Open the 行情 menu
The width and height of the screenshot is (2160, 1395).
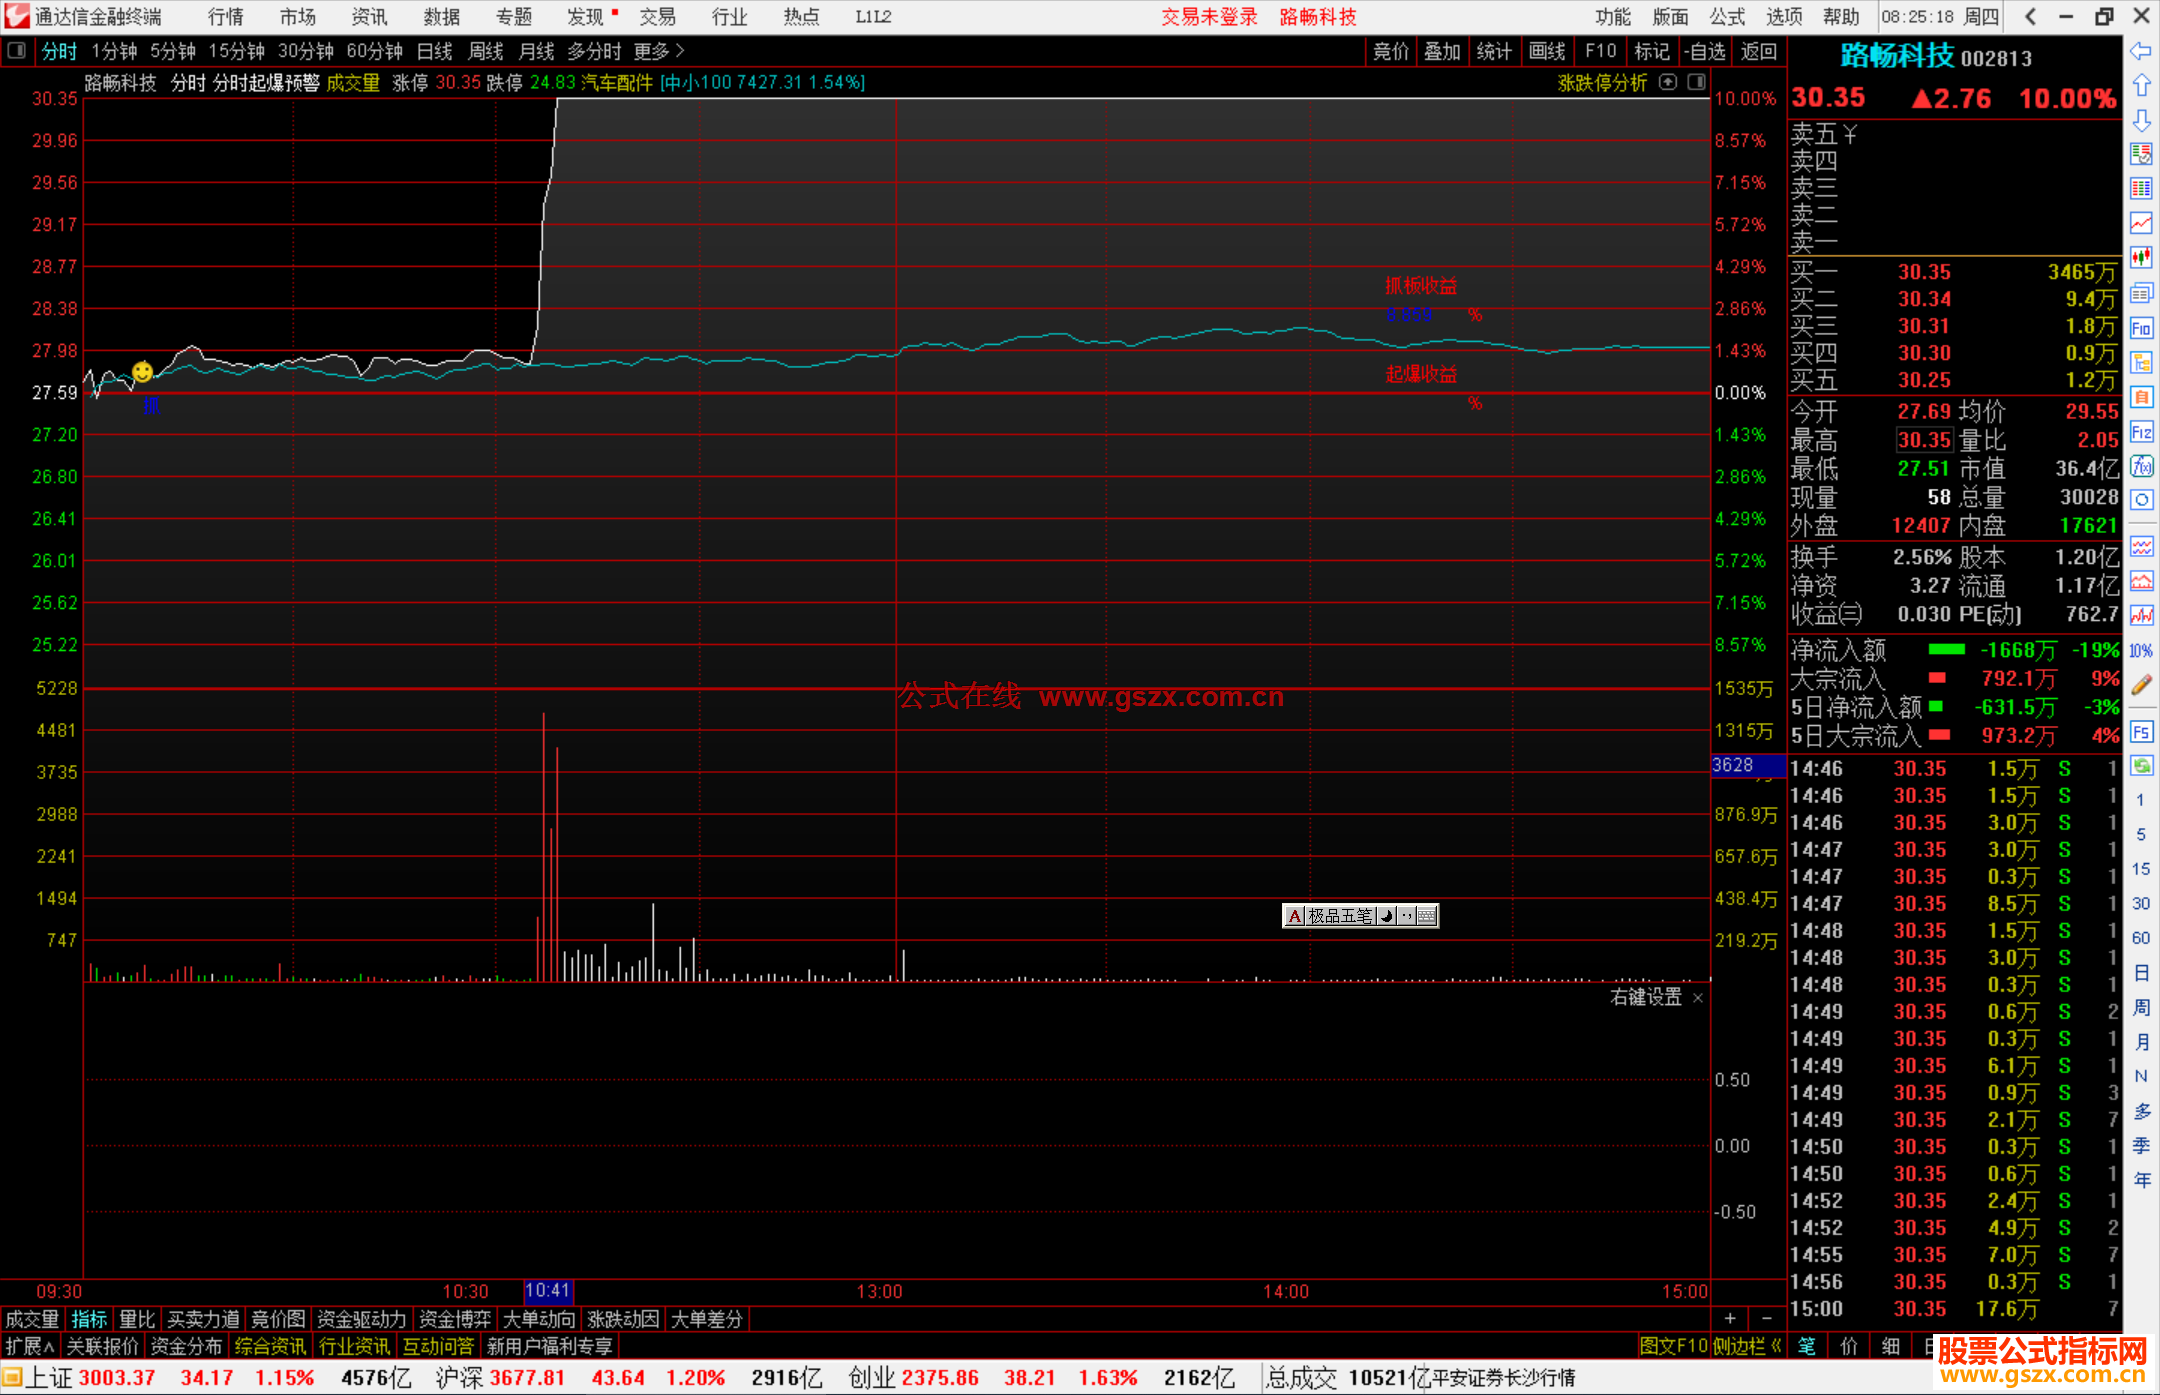pyautogui.click(x=226, y=17)
